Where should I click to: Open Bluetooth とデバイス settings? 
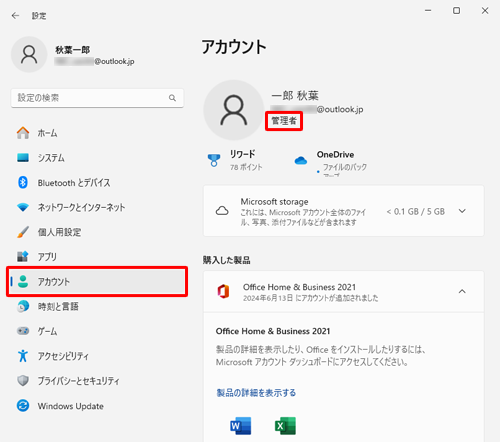[x=97, y=182]
